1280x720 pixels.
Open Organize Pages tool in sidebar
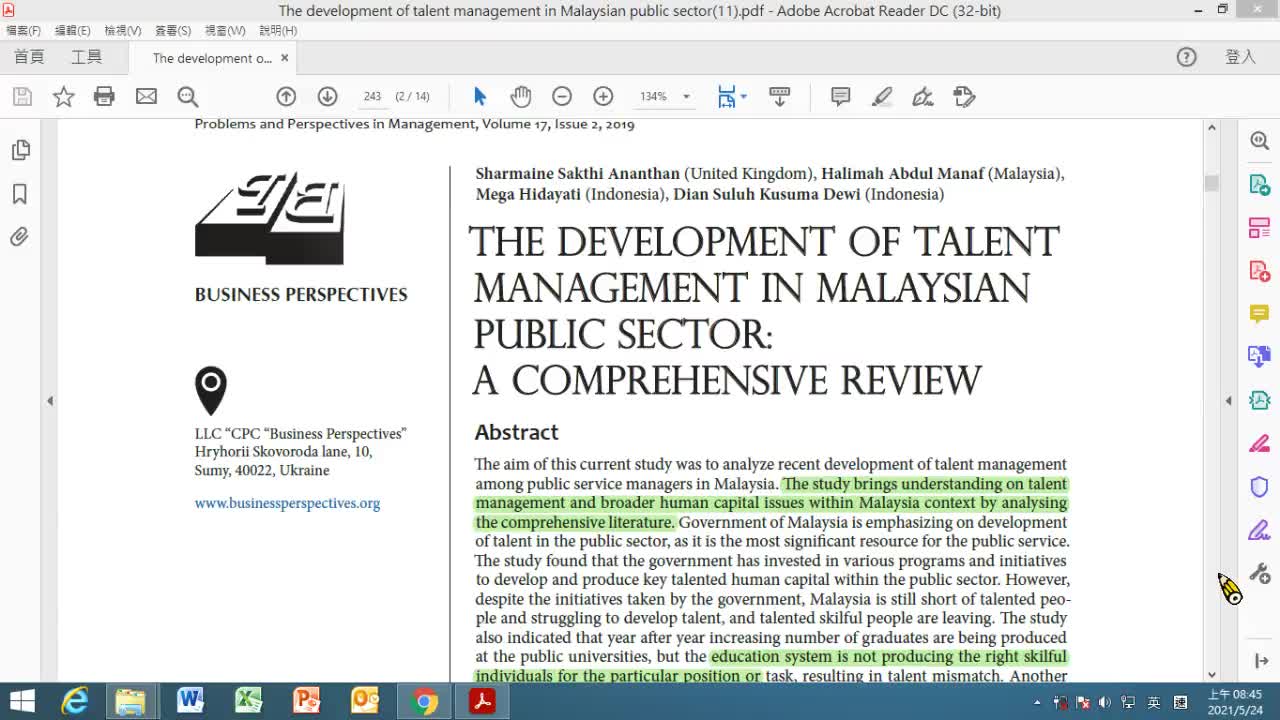pyautogui.click(x=1260, y=227)
